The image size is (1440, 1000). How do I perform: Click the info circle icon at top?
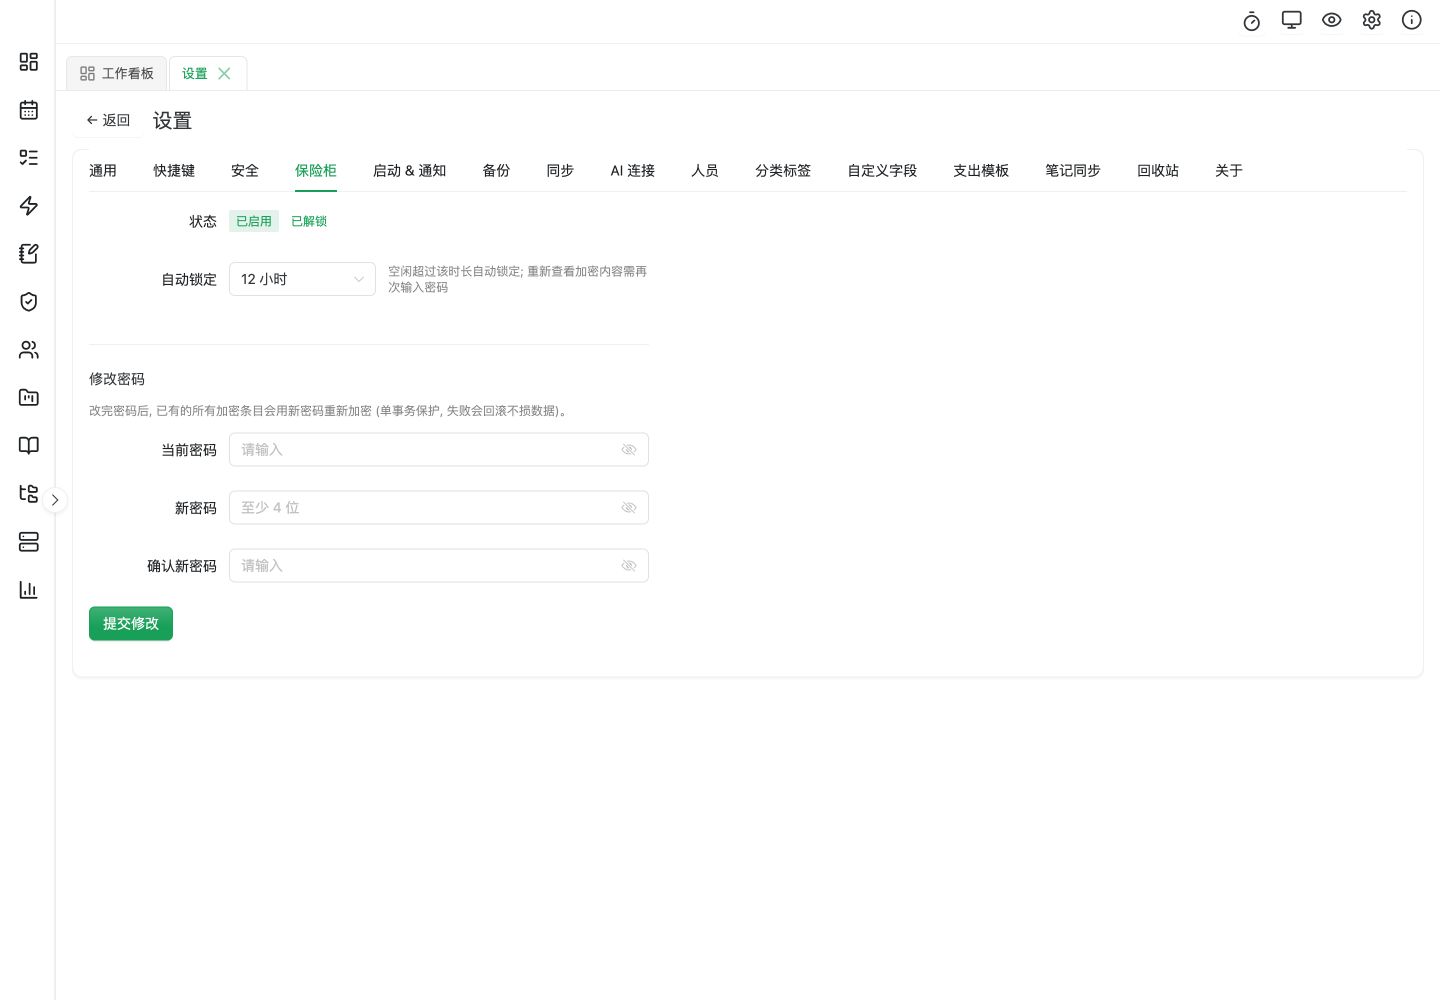1412,20
